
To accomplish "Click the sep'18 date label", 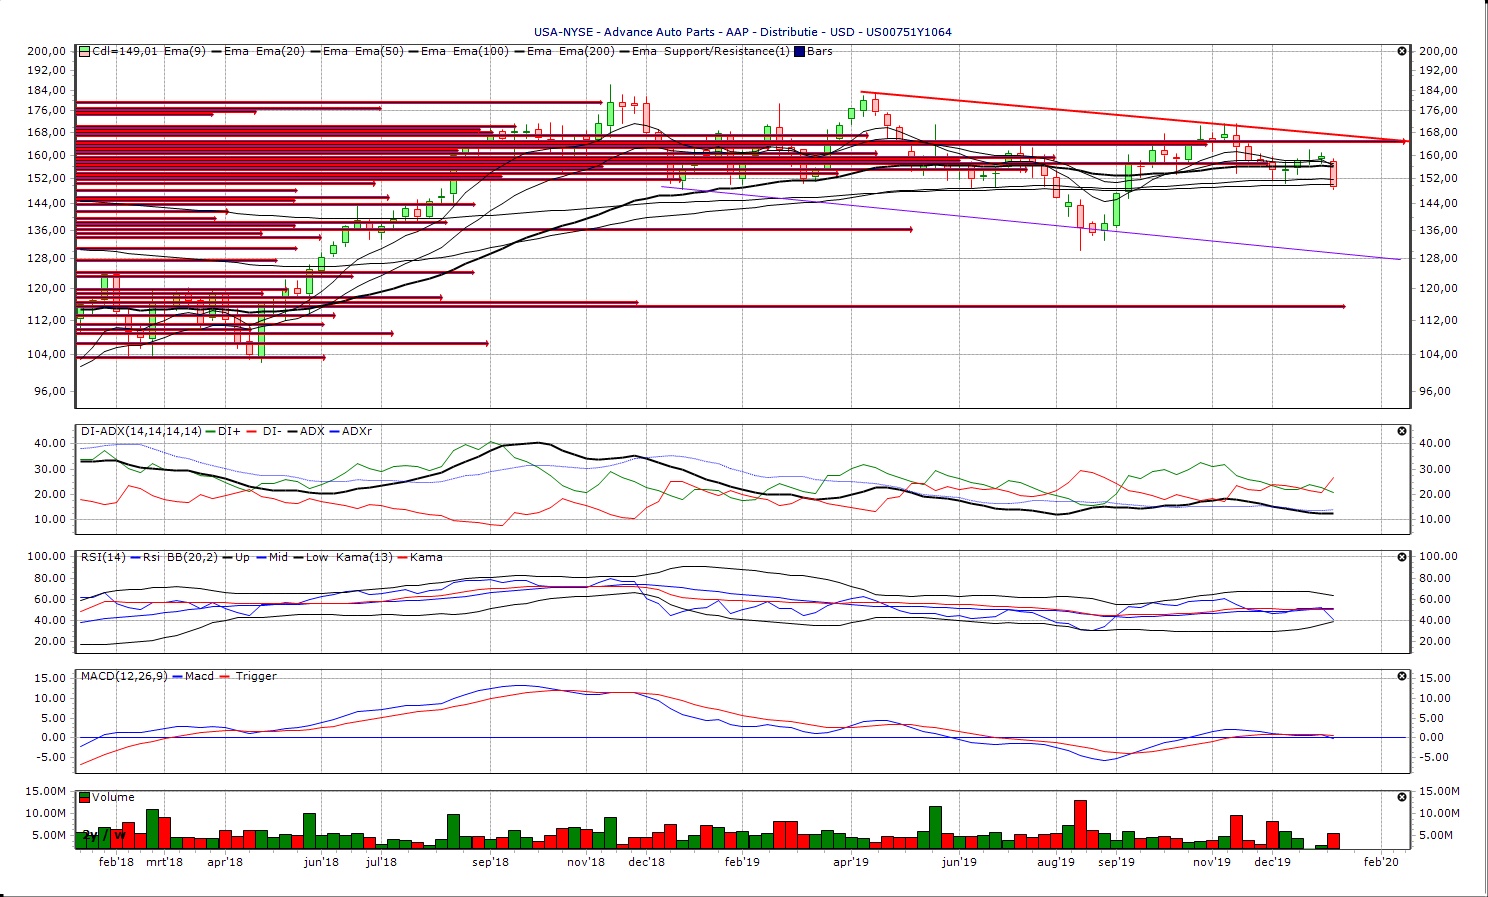I will [x=490, y=862].
